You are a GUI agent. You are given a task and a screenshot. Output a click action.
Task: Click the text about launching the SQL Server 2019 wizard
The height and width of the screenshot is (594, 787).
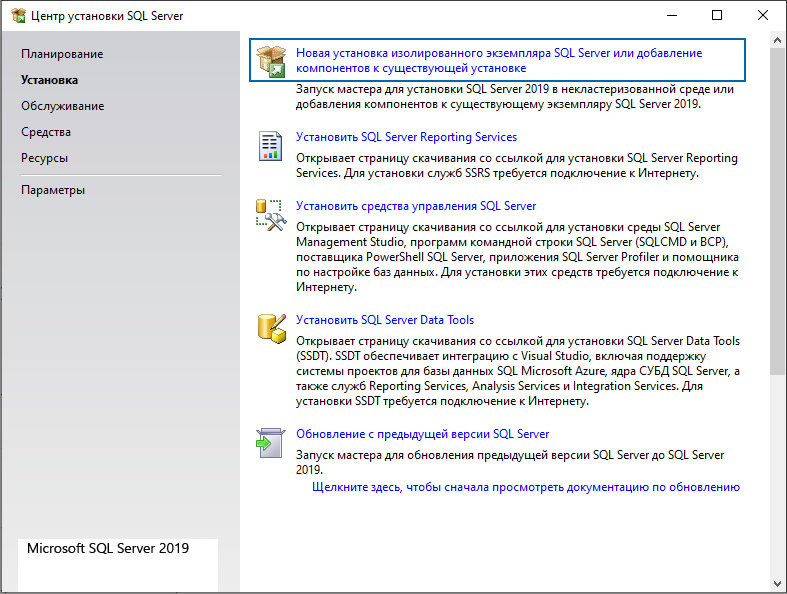click(515, 96)
